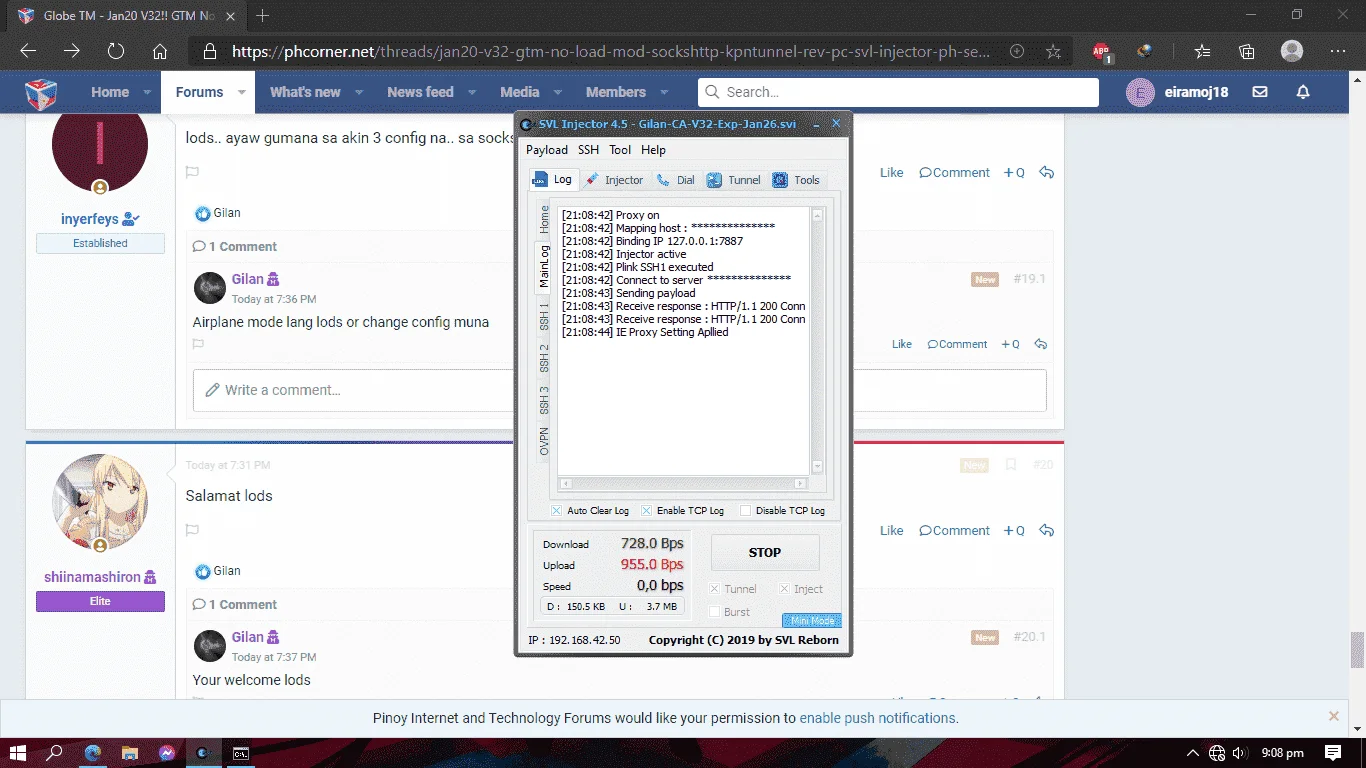Click the log horizontal scrollbar
Screen dimensions: 1366x768
(683, 484)
